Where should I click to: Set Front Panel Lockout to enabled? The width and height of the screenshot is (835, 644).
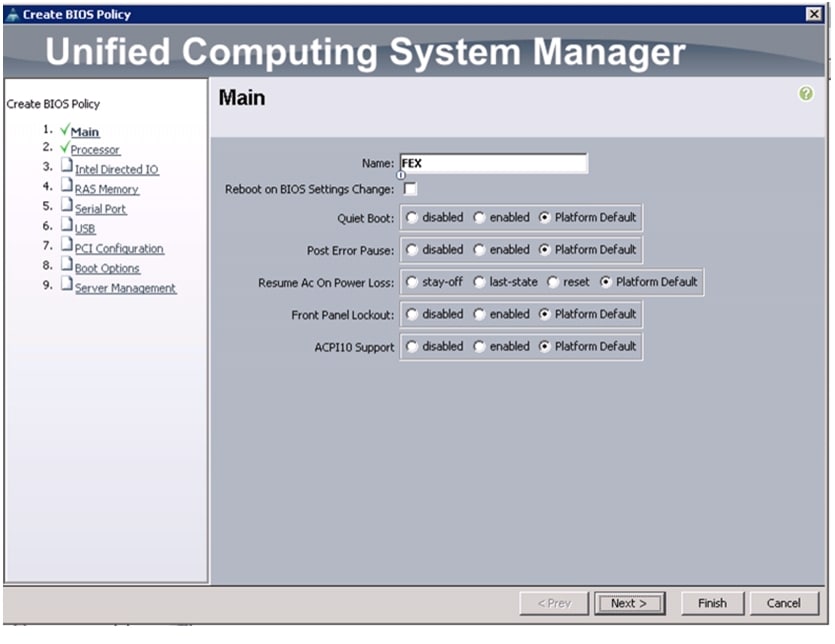479,314
